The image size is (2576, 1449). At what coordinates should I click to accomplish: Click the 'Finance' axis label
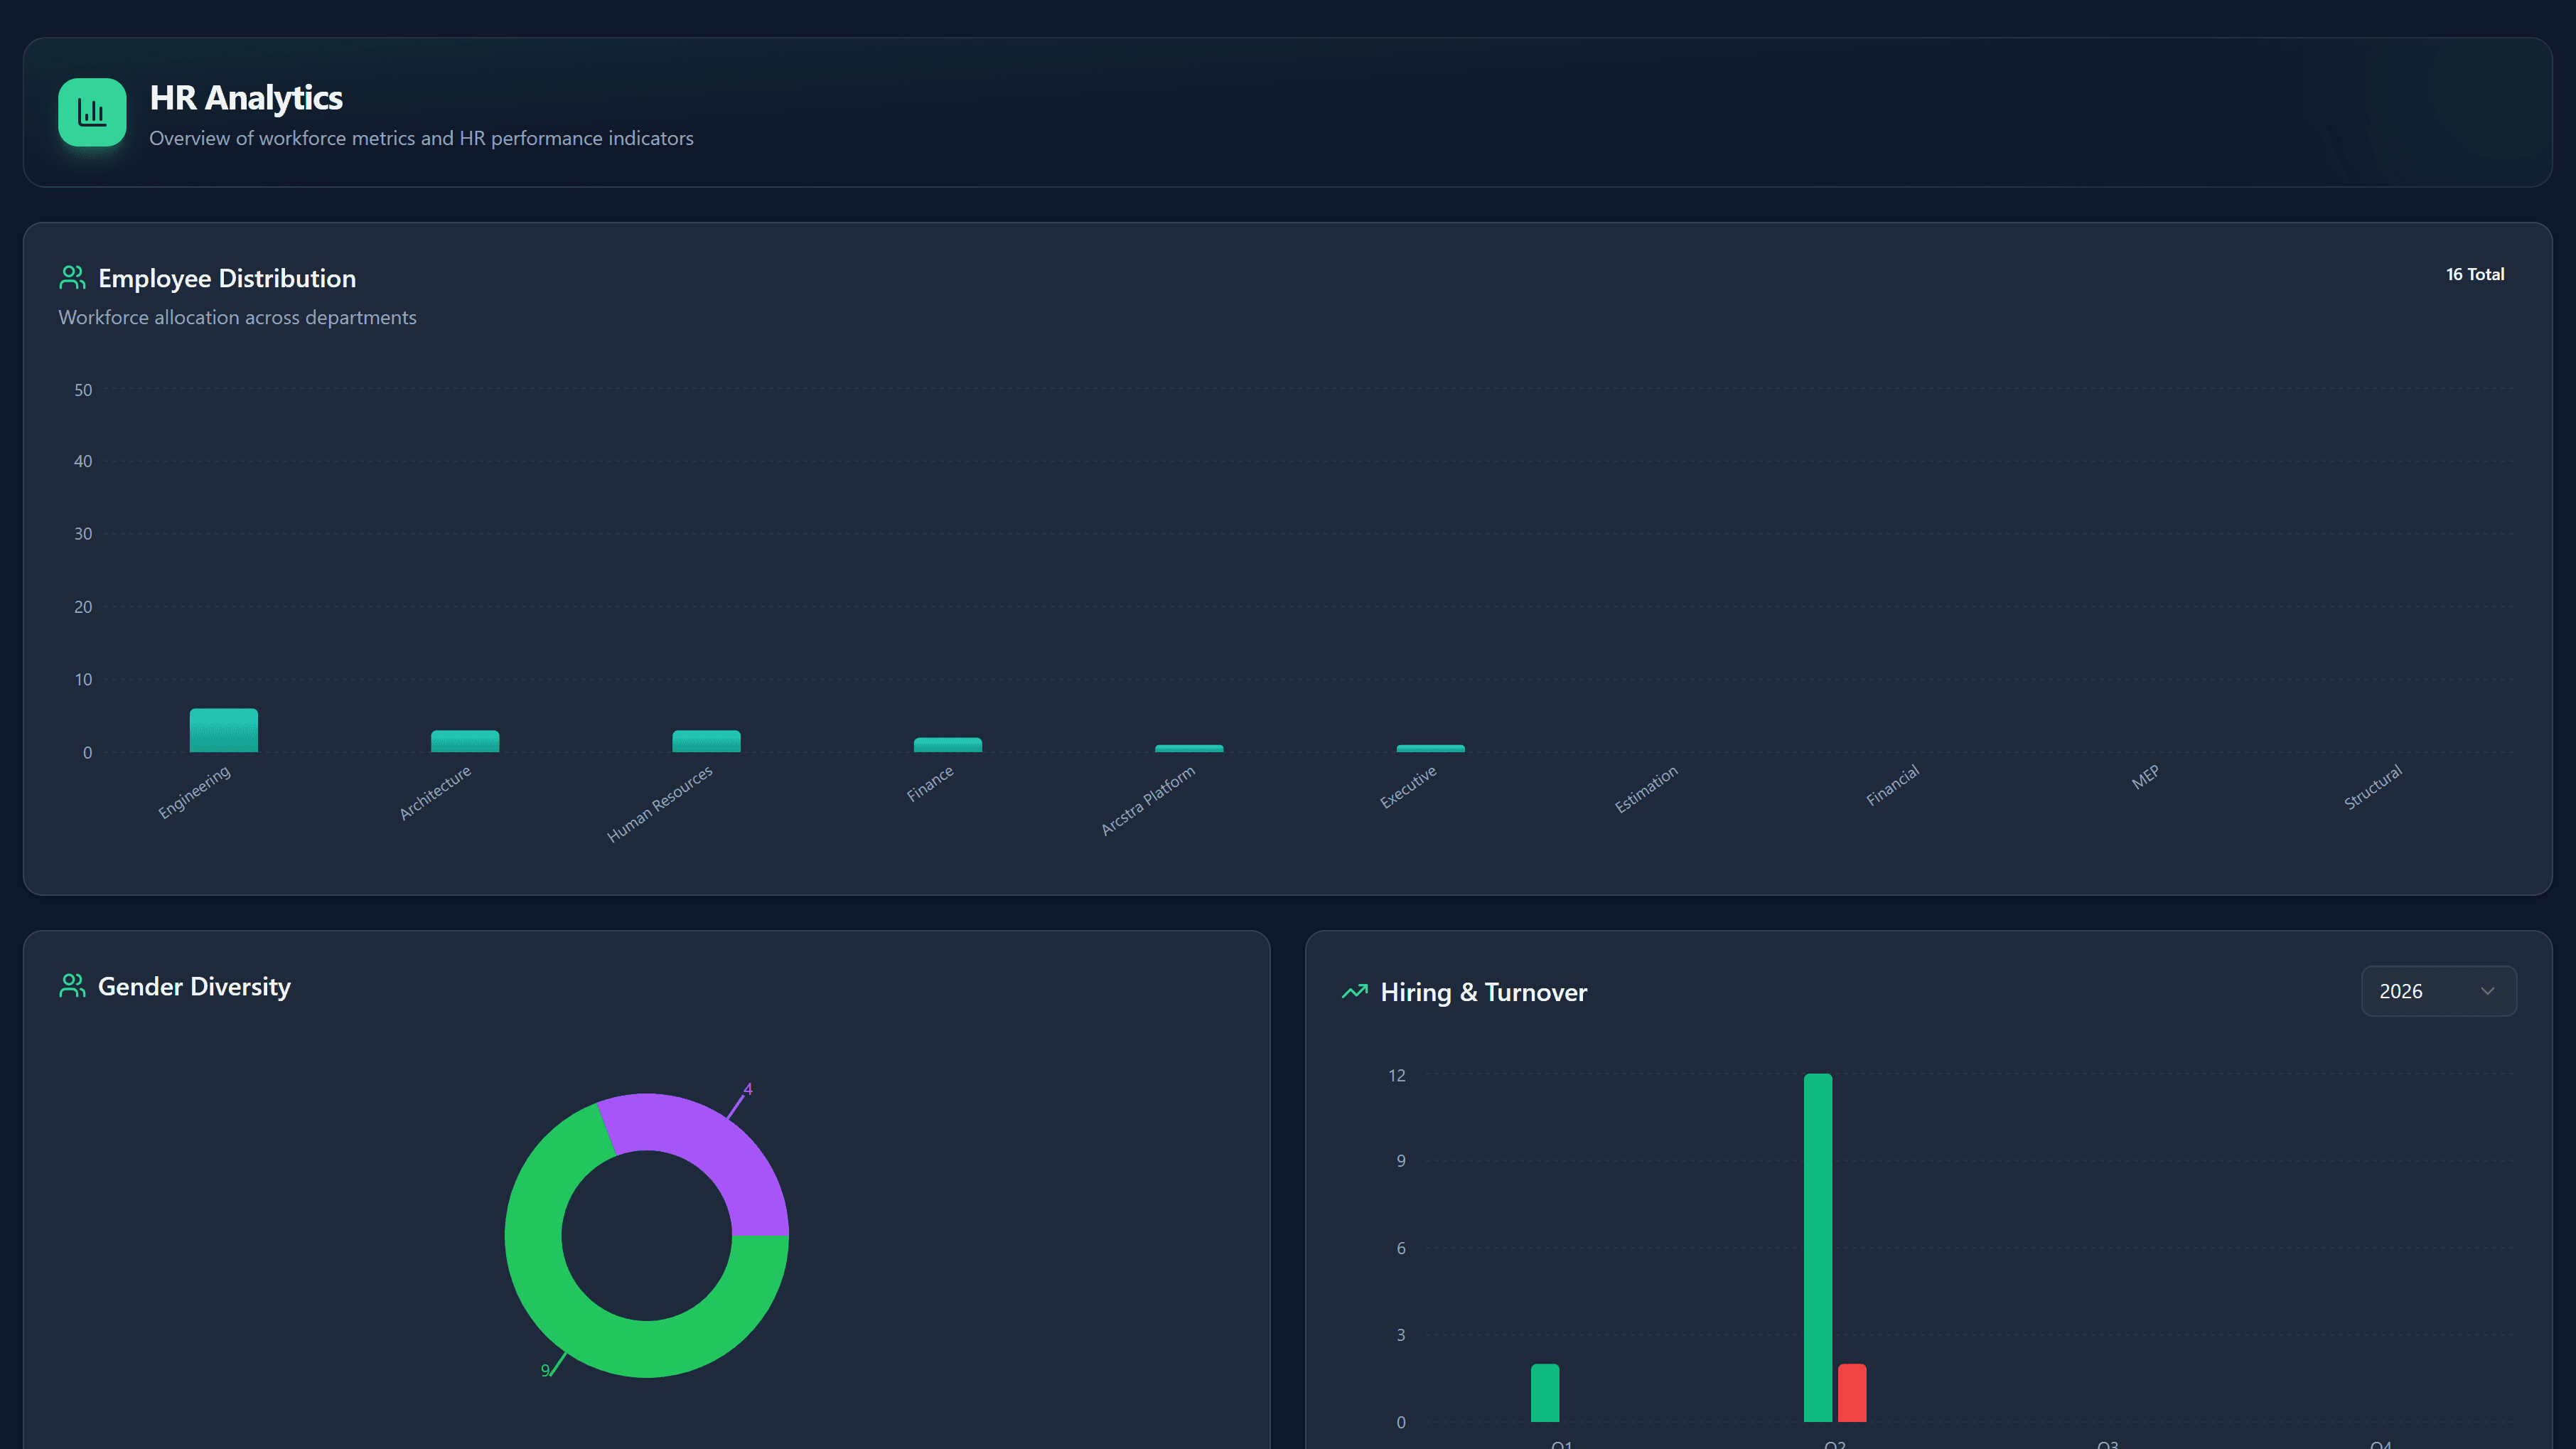click(930, 784)
